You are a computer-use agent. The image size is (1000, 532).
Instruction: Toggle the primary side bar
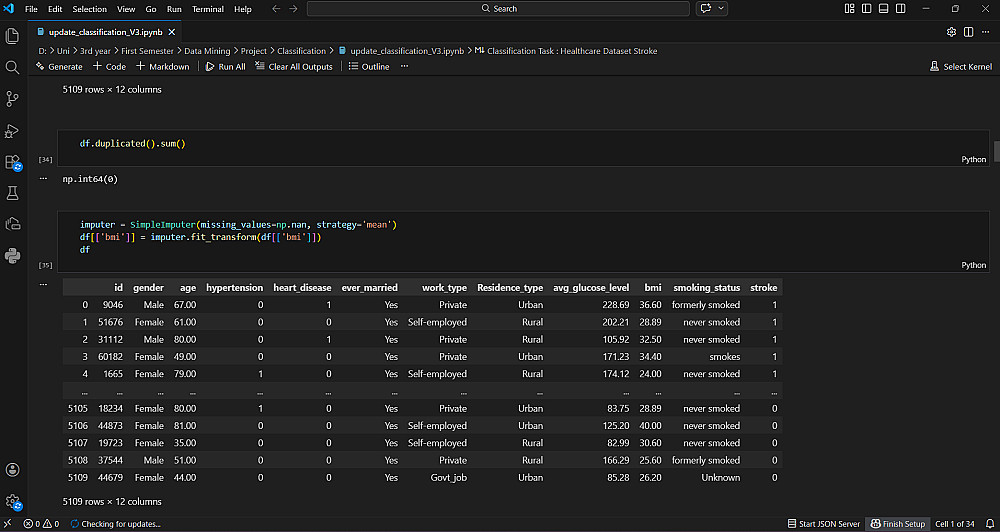865,9
